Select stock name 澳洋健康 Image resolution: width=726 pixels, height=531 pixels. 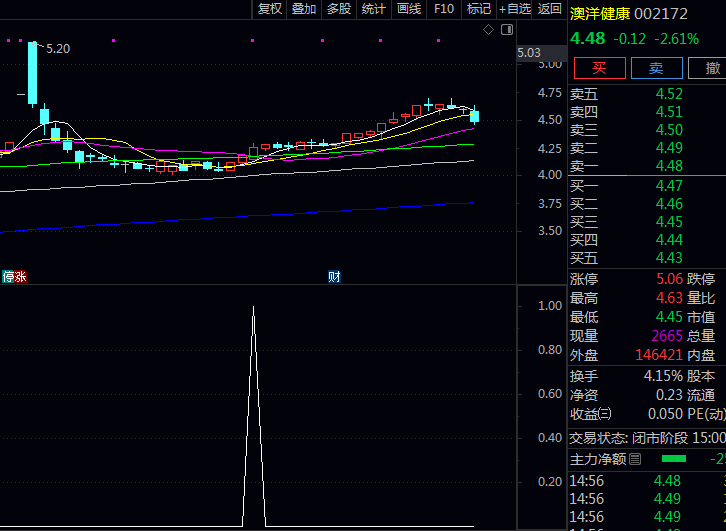[x=600, y=14]
